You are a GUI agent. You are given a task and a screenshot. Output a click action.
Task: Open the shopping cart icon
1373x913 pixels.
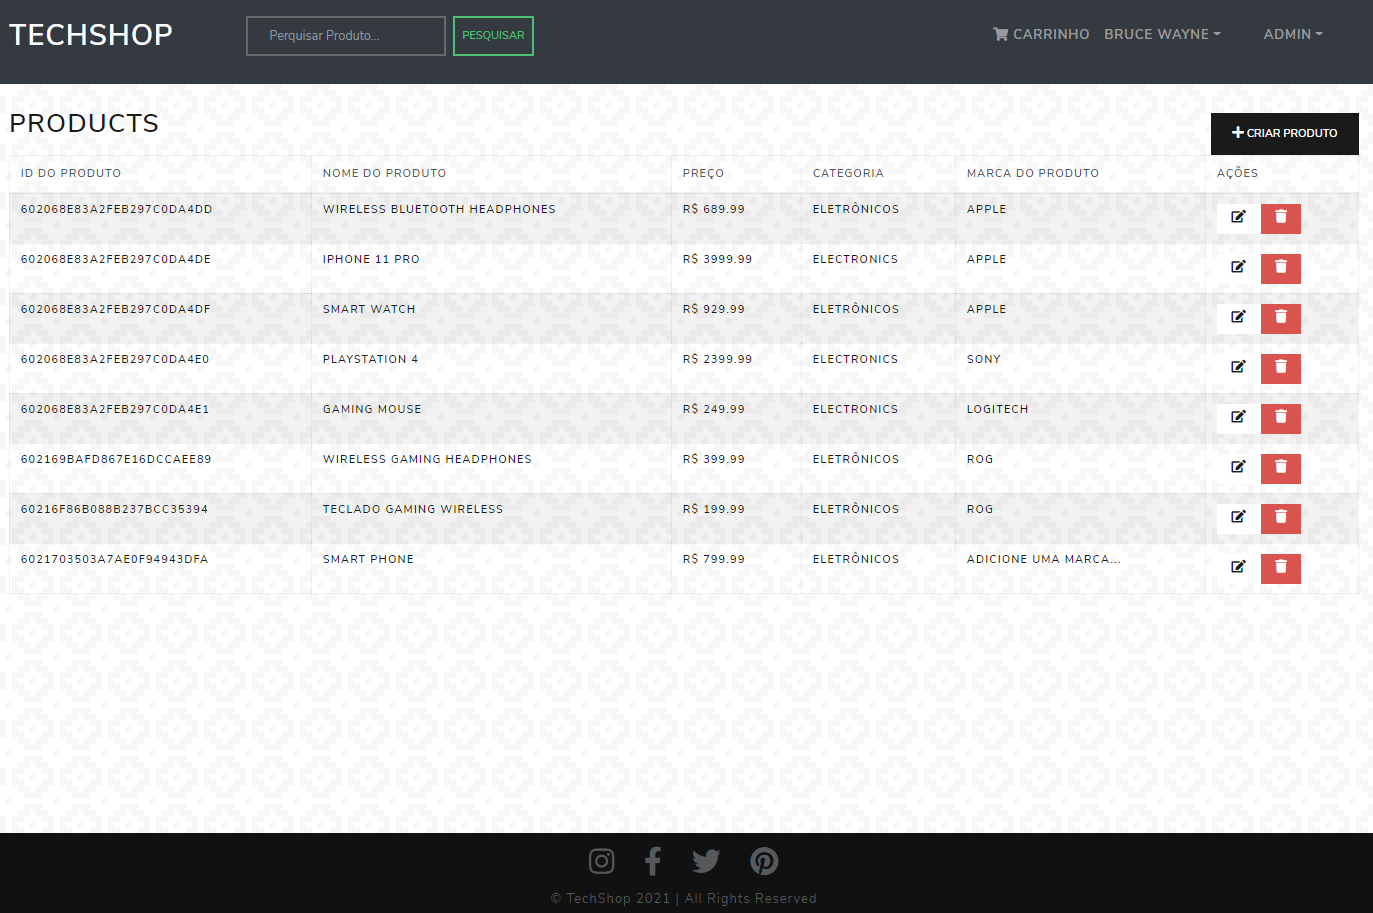point(999,33)
